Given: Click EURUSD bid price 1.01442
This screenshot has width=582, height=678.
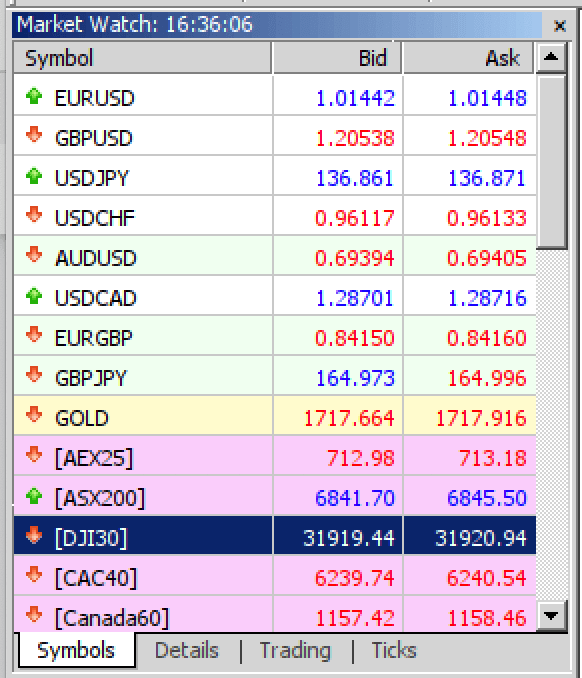Looking at the screenshot, I should pos(355,98).
